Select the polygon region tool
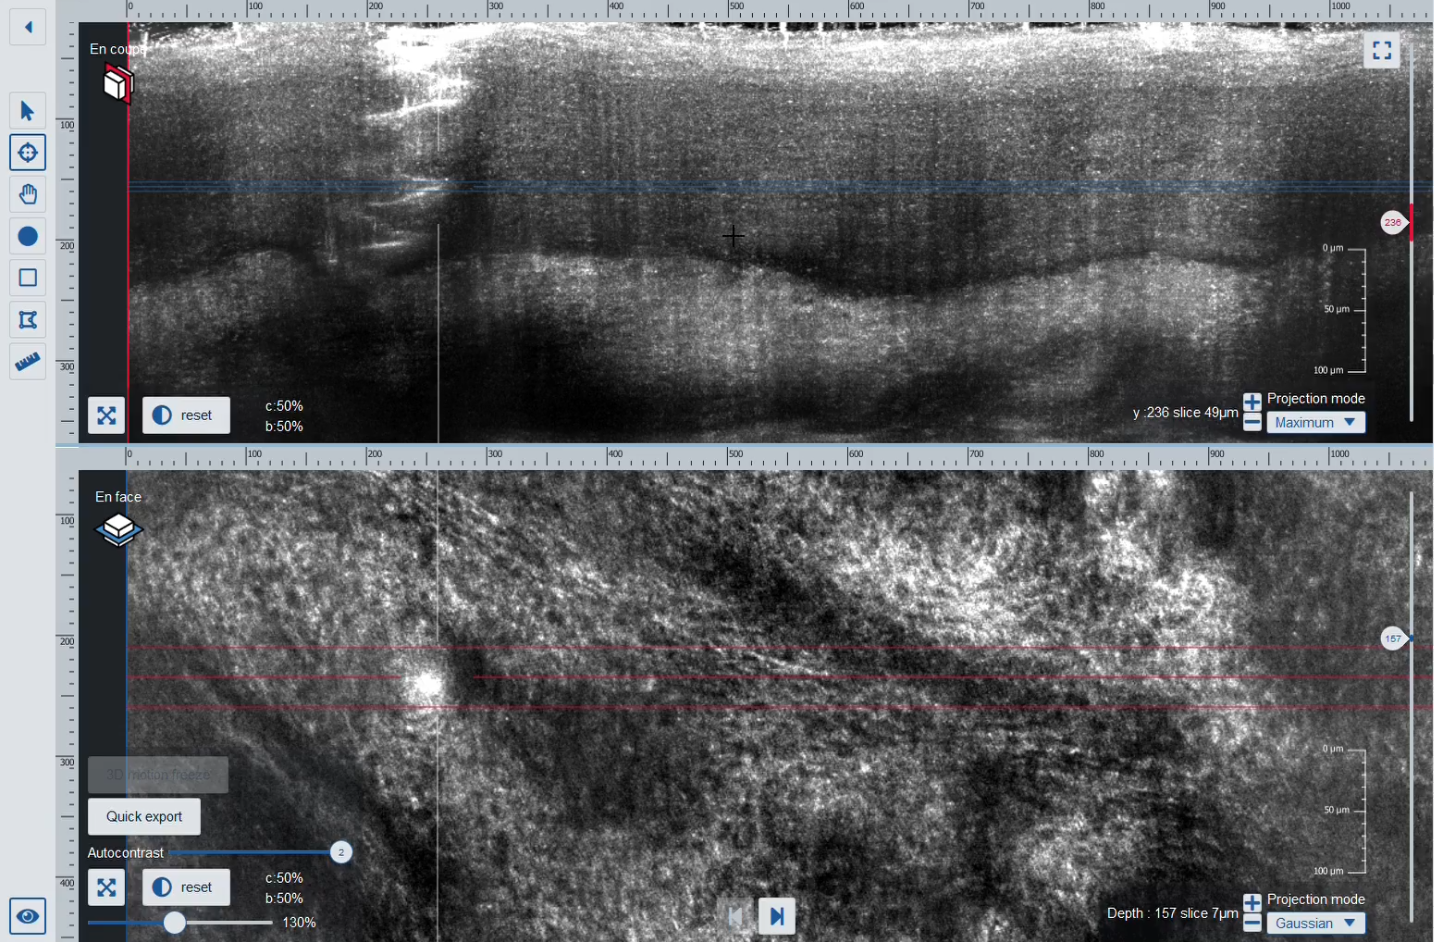The width and height of the screenshot is (1434, 942). click(x=28, y=320)
